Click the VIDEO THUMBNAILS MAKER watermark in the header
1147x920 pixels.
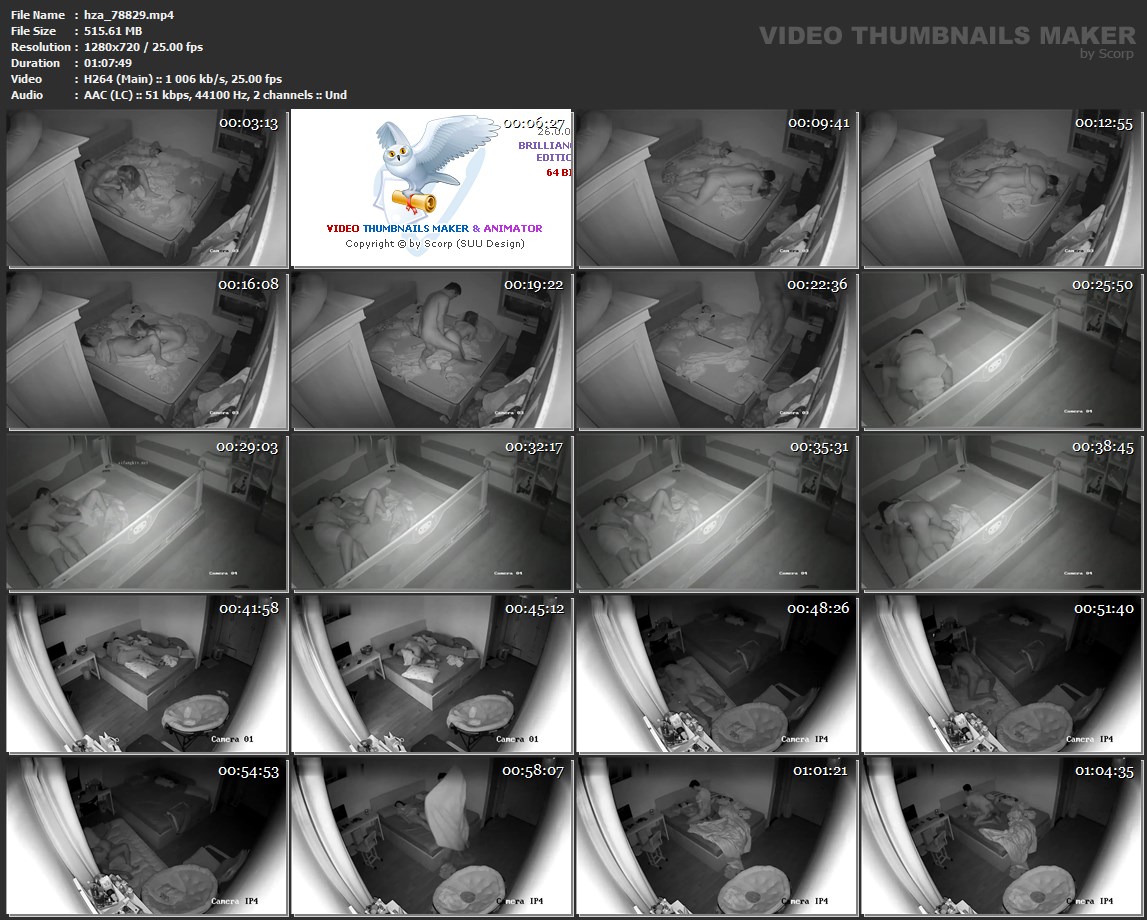[946, 36]
